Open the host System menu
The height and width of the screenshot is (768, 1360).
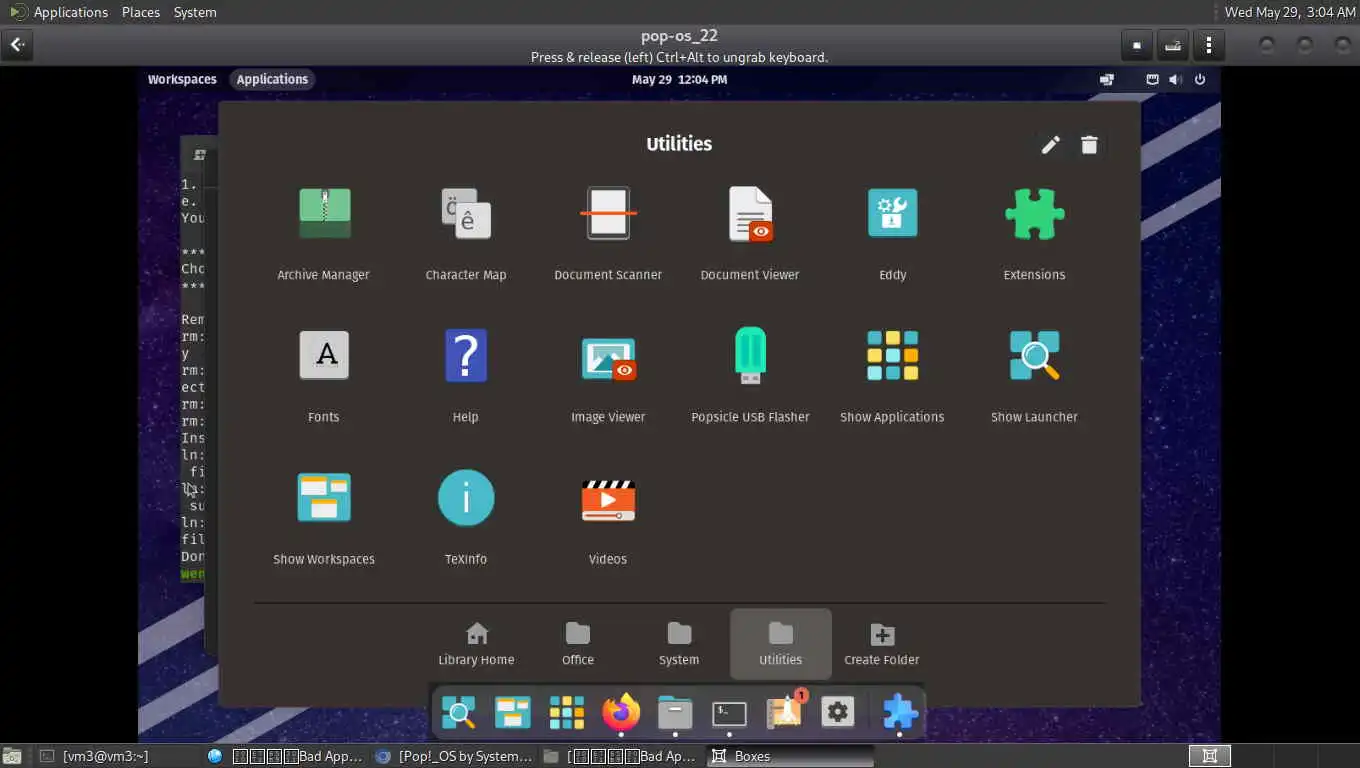(195, 12)
